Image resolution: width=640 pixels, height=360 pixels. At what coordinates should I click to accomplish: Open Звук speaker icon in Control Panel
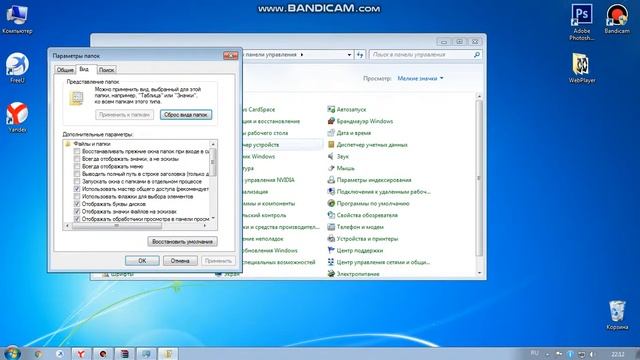click(331, 156)
